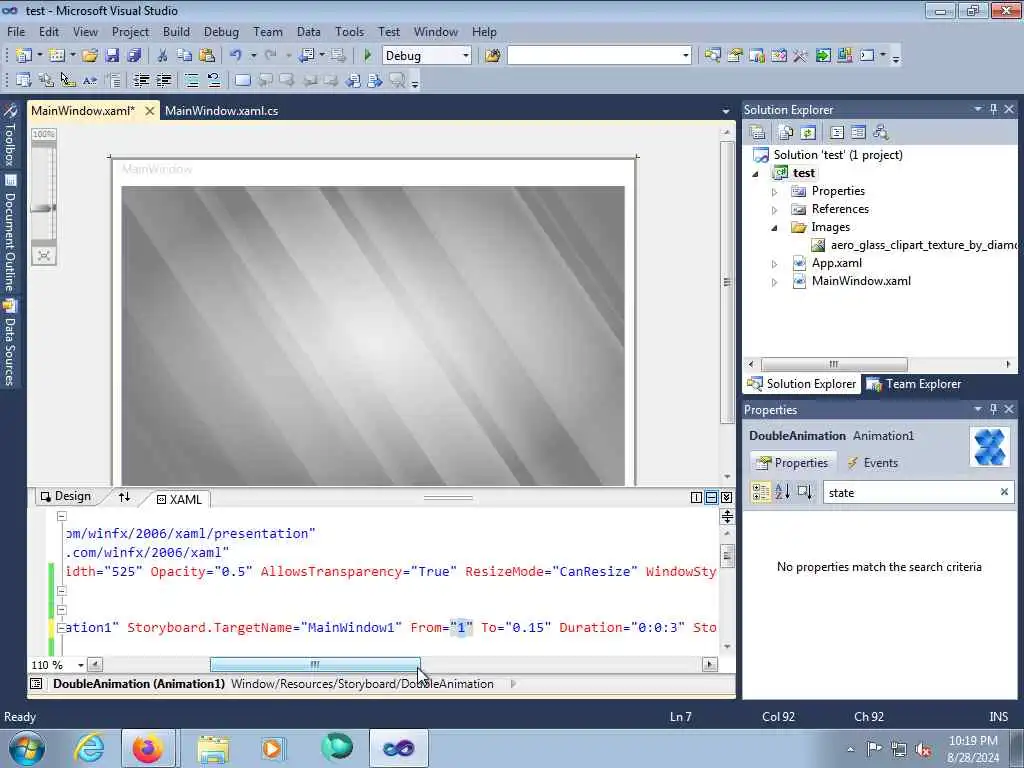Expand the MainWindow.xaml tree node
1024x768 pixels.
tap(775, 282)
